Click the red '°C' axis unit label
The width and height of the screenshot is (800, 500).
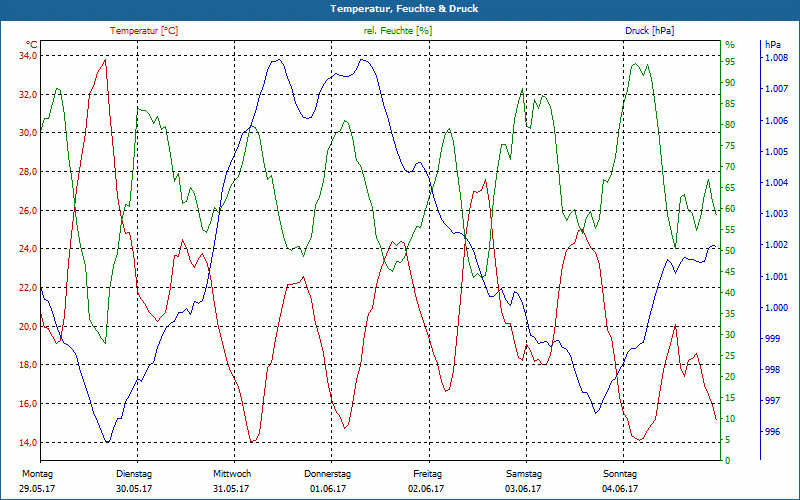point(32,45)
